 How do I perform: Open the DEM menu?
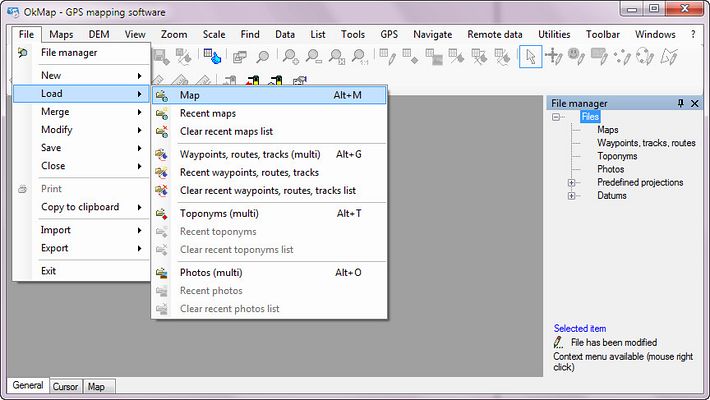[x=99, y=34]
